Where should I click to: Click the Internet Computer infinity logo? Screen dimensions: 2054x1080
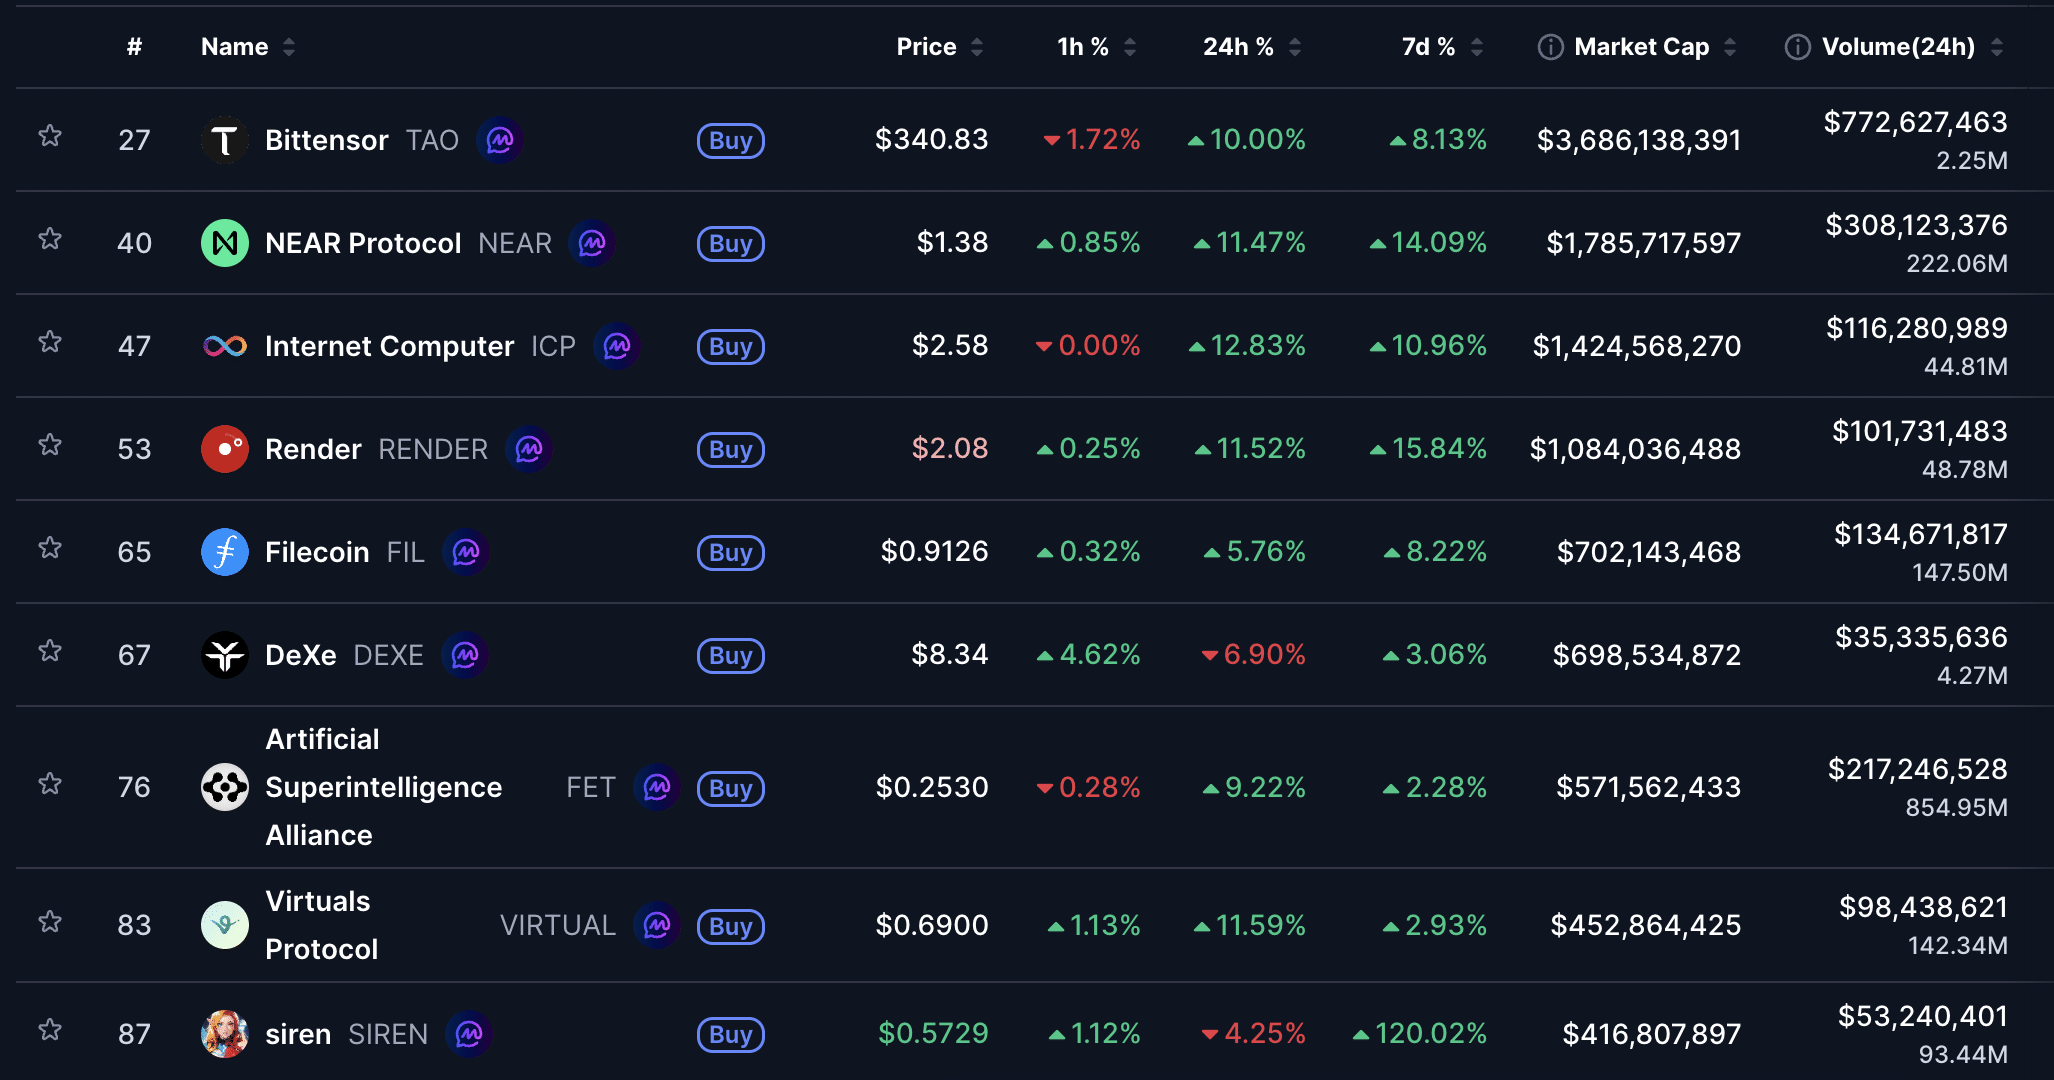pos(225,346)
